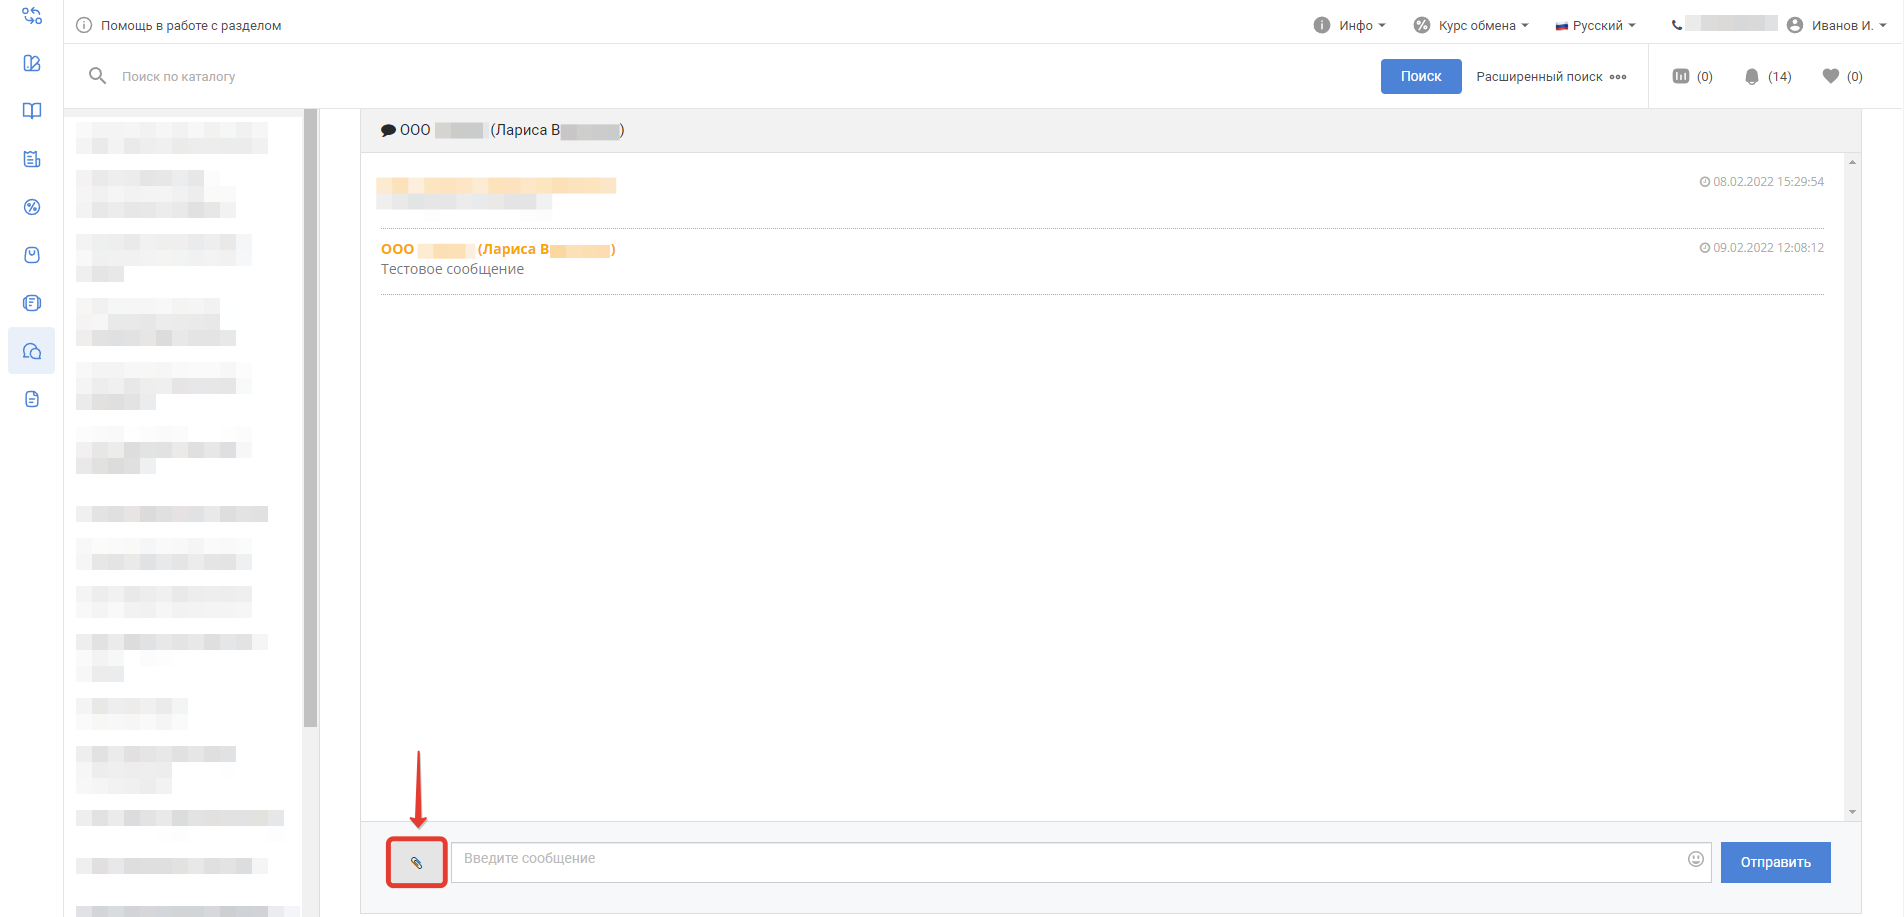Open the Иванов И. user menu

[1836, 26]
